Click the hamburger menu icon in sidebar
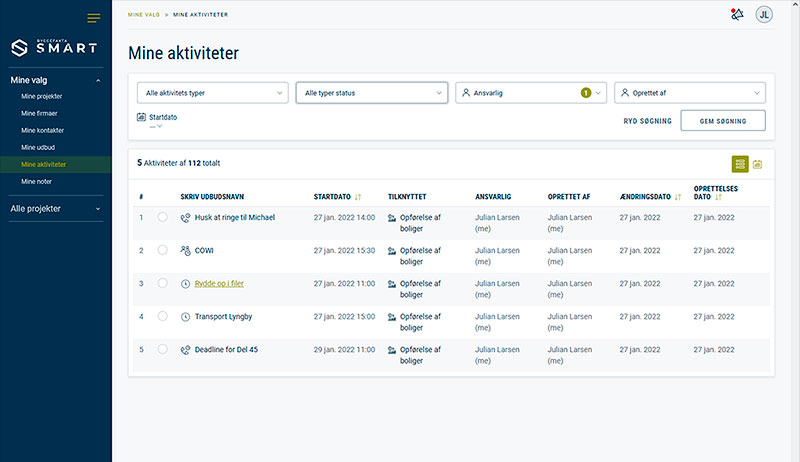 [94, 17]
